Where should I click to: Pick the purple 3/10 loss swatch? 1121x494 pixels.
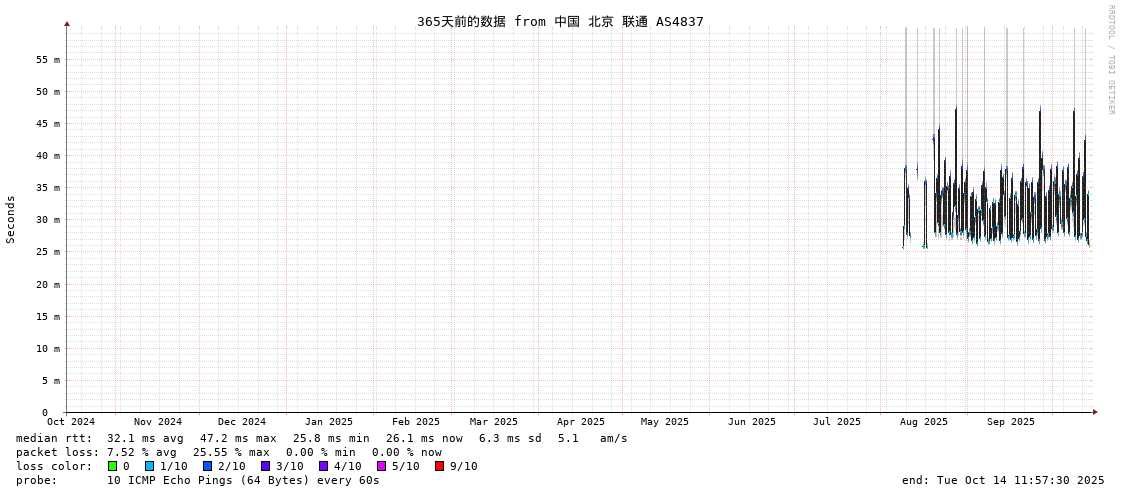pyautogui.click(x=265, y=466)
